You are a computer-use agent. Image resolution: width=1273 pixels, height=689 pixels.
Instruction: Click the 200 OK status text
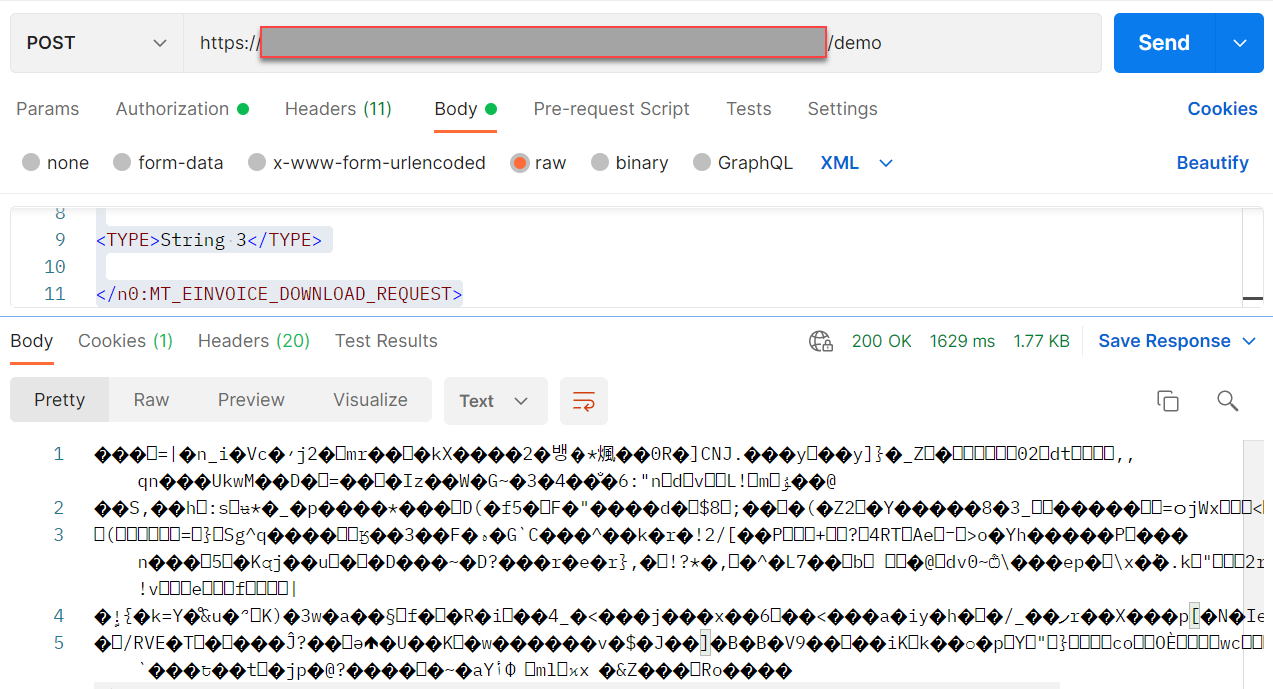tap(881, 341)
